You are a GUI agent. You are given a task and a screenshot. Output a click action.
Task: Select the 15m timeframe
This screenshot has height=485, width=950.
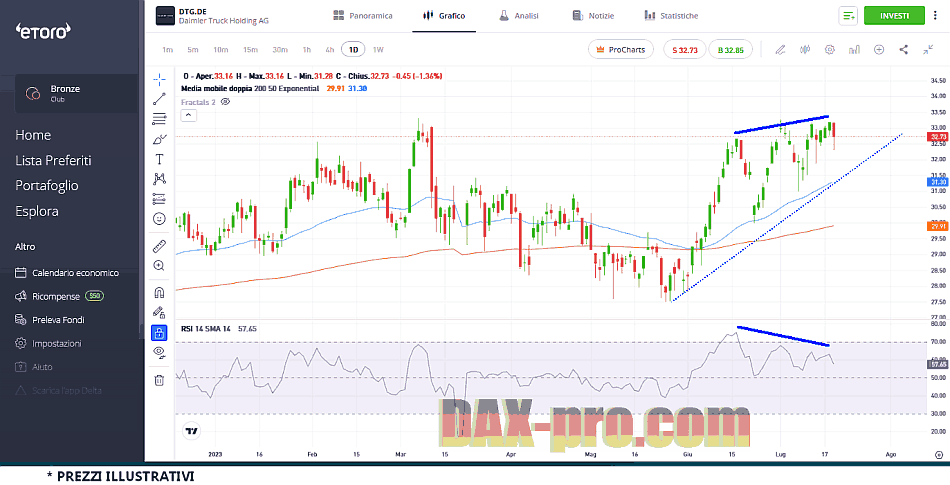pos(250,50)
